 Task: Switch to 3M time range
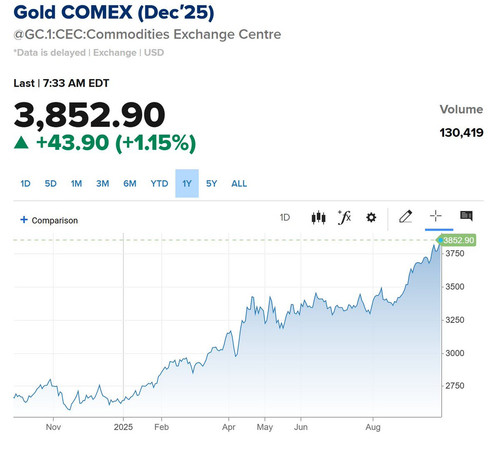click(x=103, y=184)
